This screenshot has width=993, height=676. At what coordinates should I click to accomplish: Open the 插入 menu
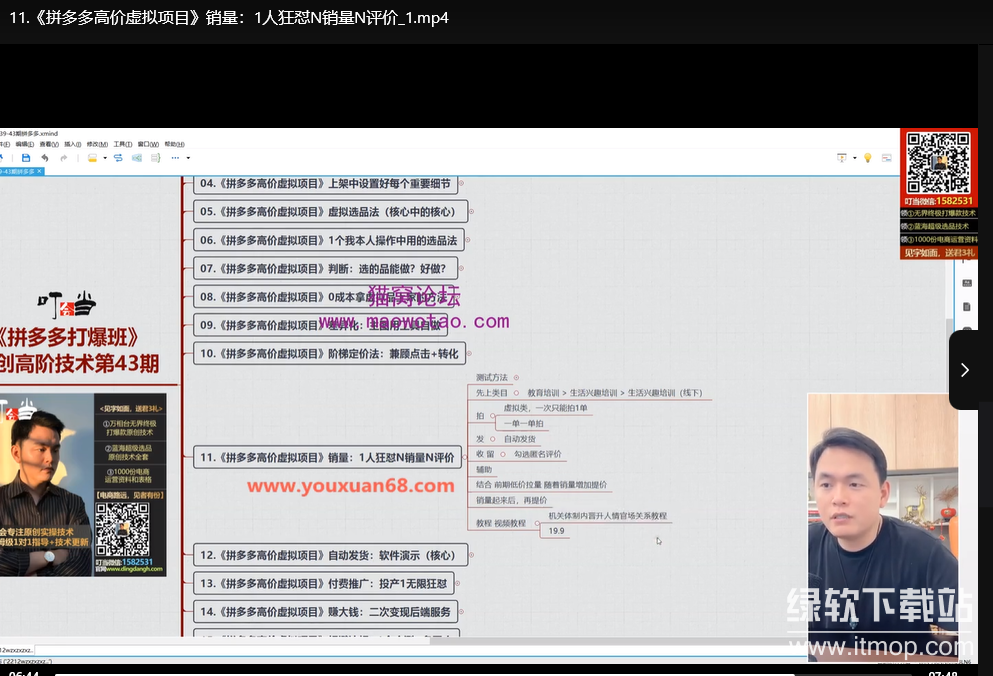point(72,144)
